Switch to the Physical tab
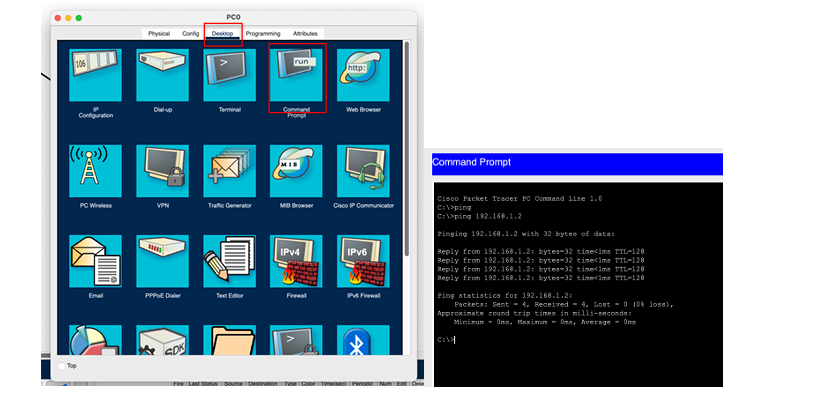The width and height of the screenshot is (818, 393). pyautogui.click(x=159, y=33)
